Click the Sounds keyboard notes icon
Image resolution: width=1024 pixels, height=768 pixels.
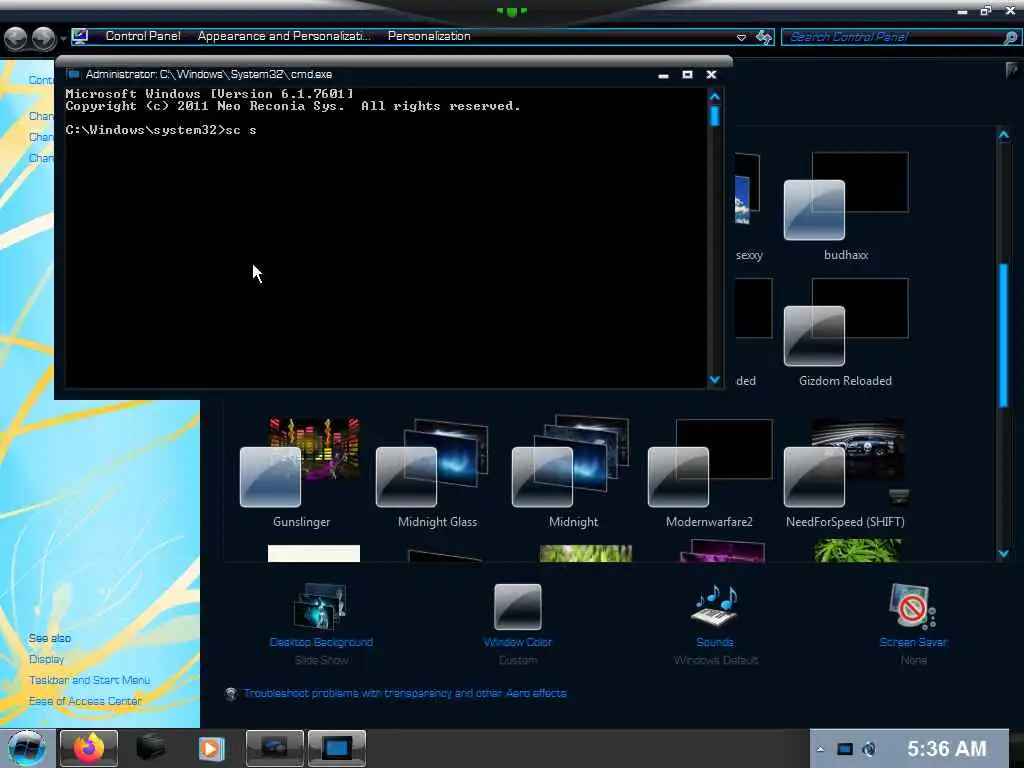coord(715,605)
